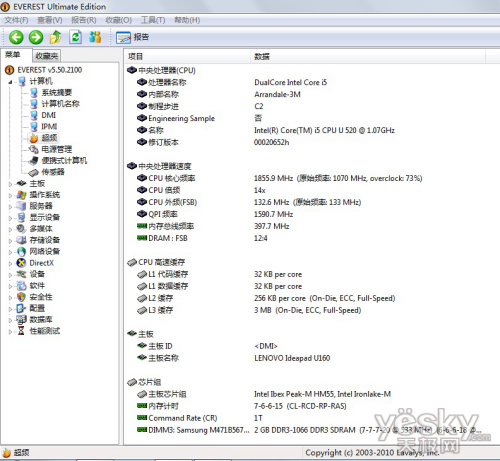Select the CPU 核心频率 row
This screenshot has height=461, width=500.
279,178
